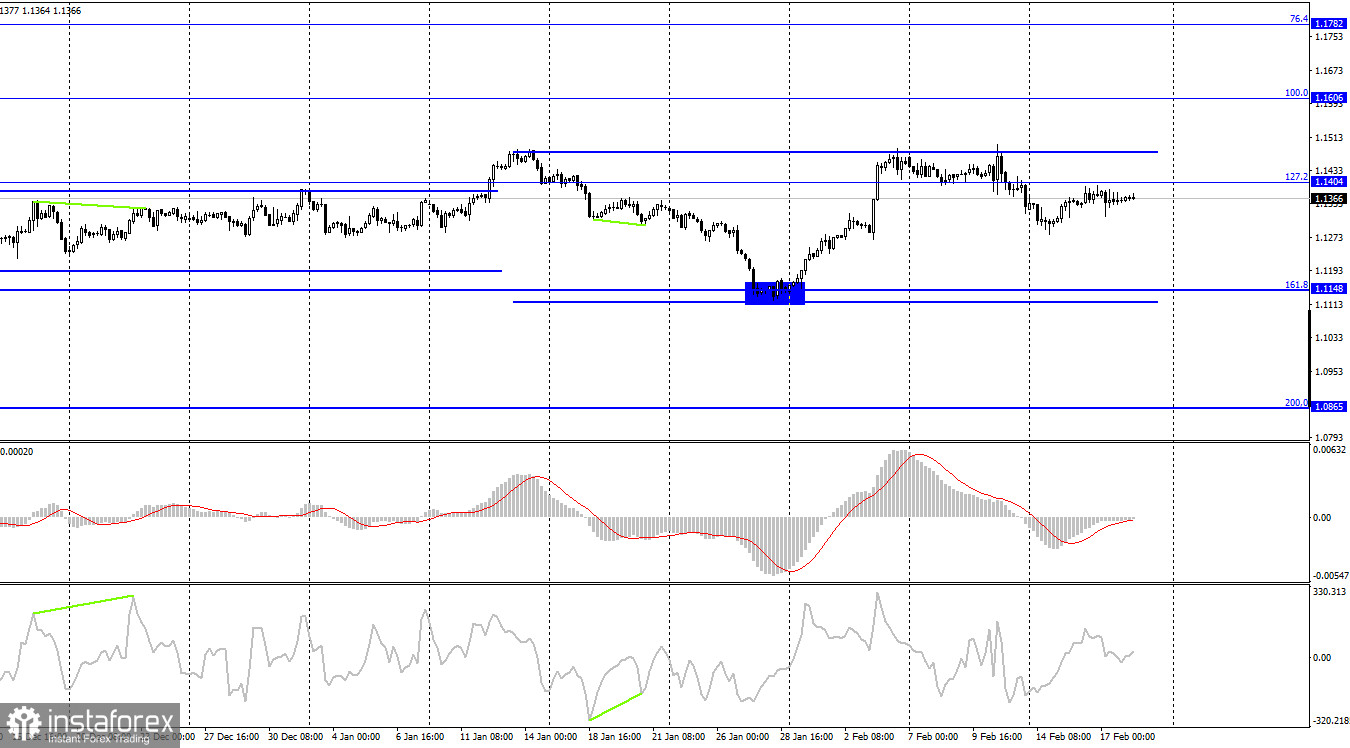Click the oscillator scale value 330.313
Image resolution: width=1350 pixels, height=748 pixels.
click(1329, 592)
